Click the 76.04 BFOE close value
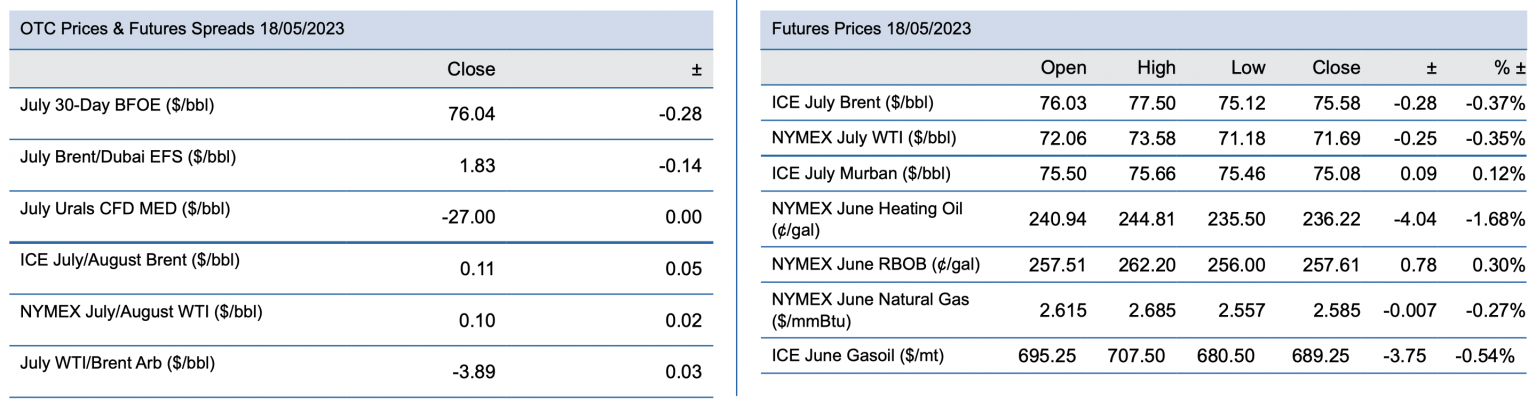Image resolution: width=1536 pixels, height=409 pixels. [475, 114]
